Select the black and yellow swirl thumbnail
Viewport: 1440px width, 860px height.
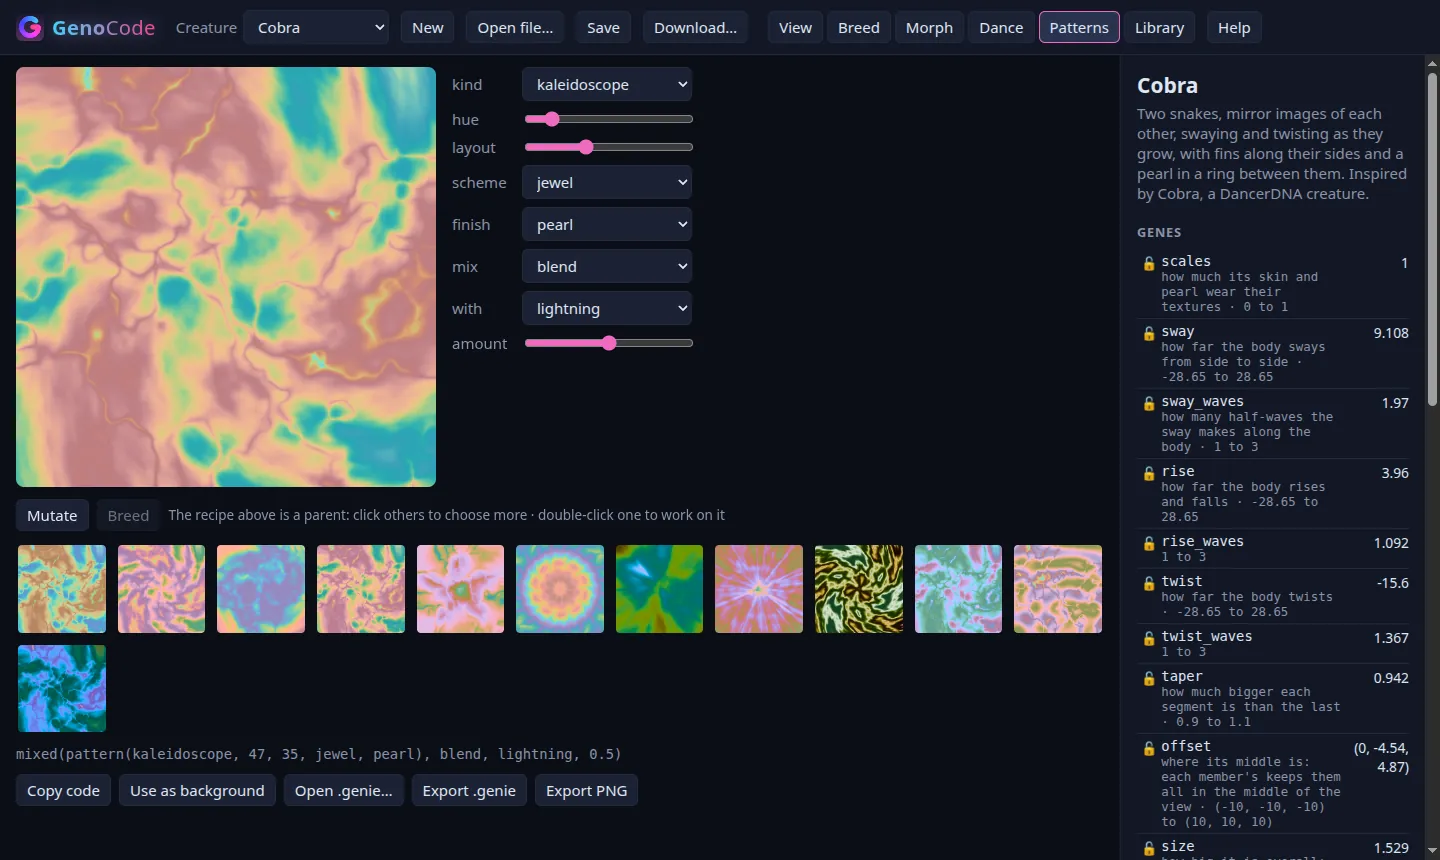point(859,589)
